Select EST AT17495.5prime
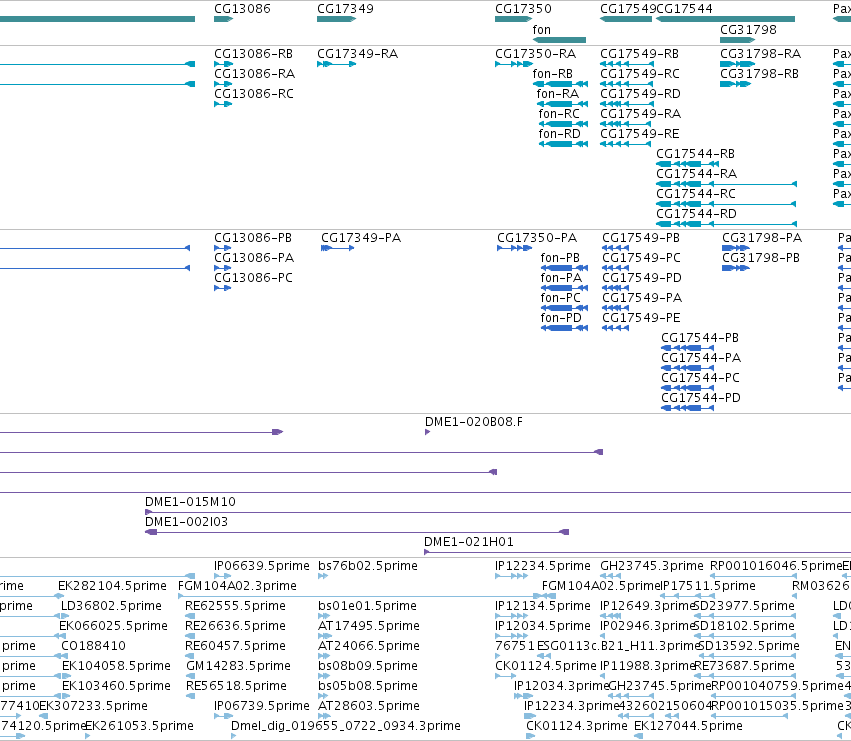This screenshot has height=741, width=851. [369, 626]
